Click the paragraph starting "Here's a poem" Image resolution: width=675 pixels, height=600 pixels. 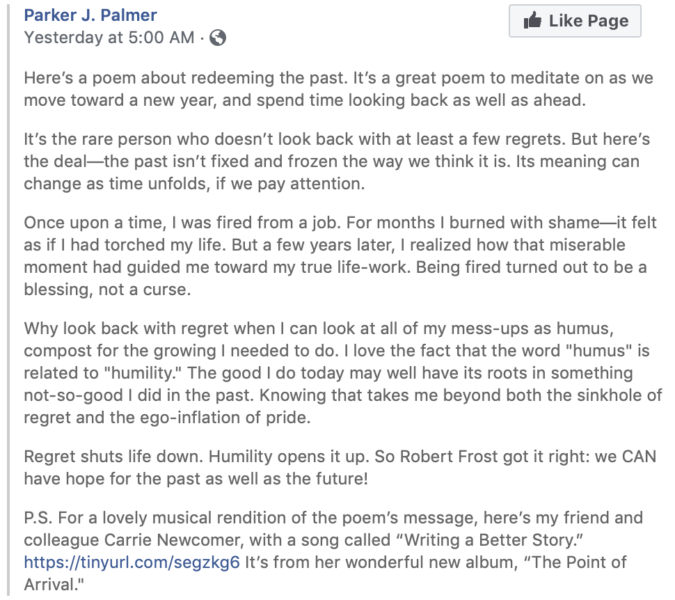[x=338, y=89]
